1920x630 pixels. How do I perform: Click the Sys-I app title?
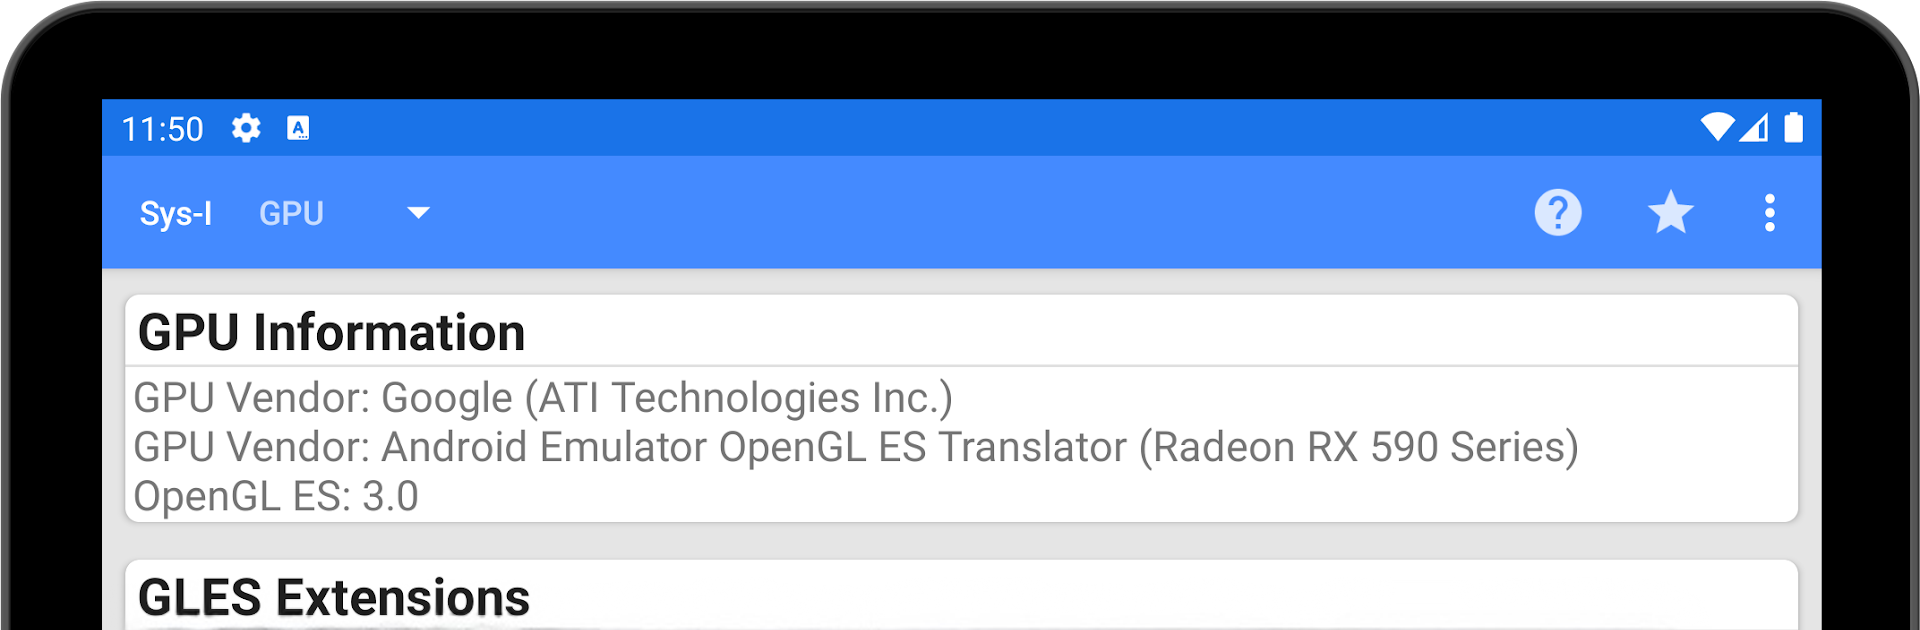pyautogui.click(x=176, y=214)
